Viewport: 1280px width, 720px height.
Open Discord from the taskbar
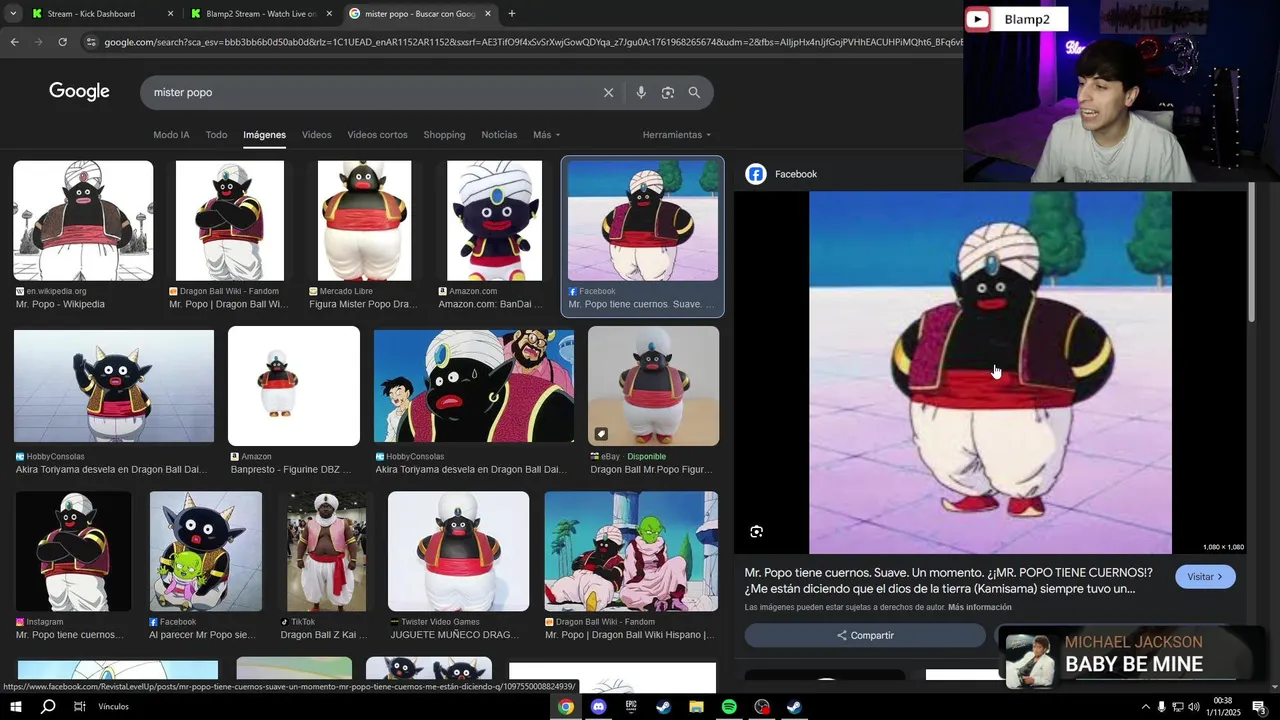[598, 706]
